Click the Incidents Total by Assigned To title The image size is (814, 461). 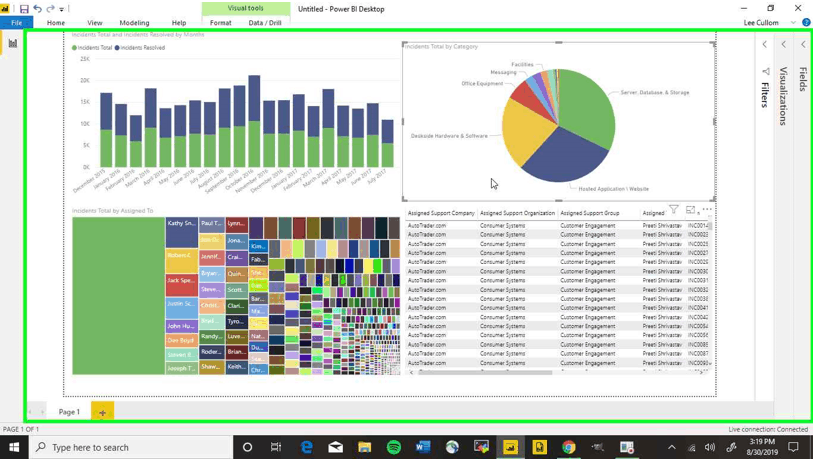pos(113,211)
